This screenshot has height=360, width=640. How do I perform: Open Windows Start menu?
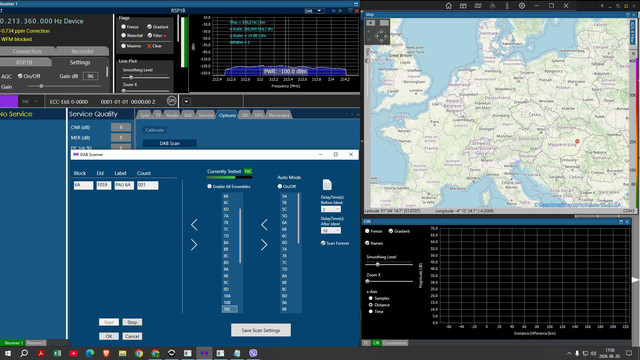pos(8,353)
